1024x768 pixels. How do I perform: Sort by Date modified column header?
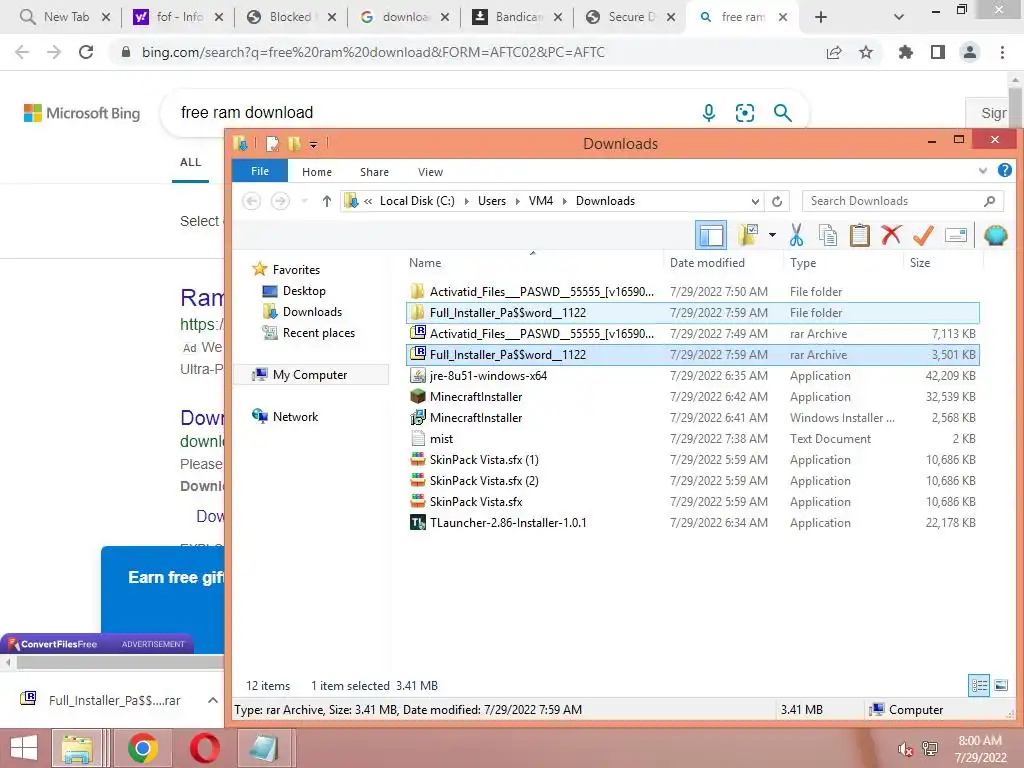pyautogui.click(x=707, y=263)
